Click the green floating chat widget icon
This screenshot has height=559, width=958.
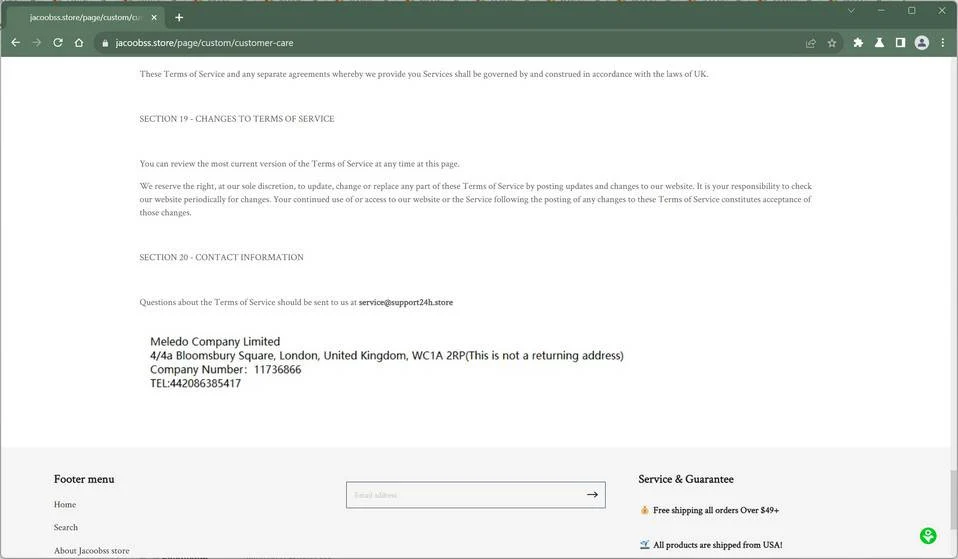click(x=928, y=536)
